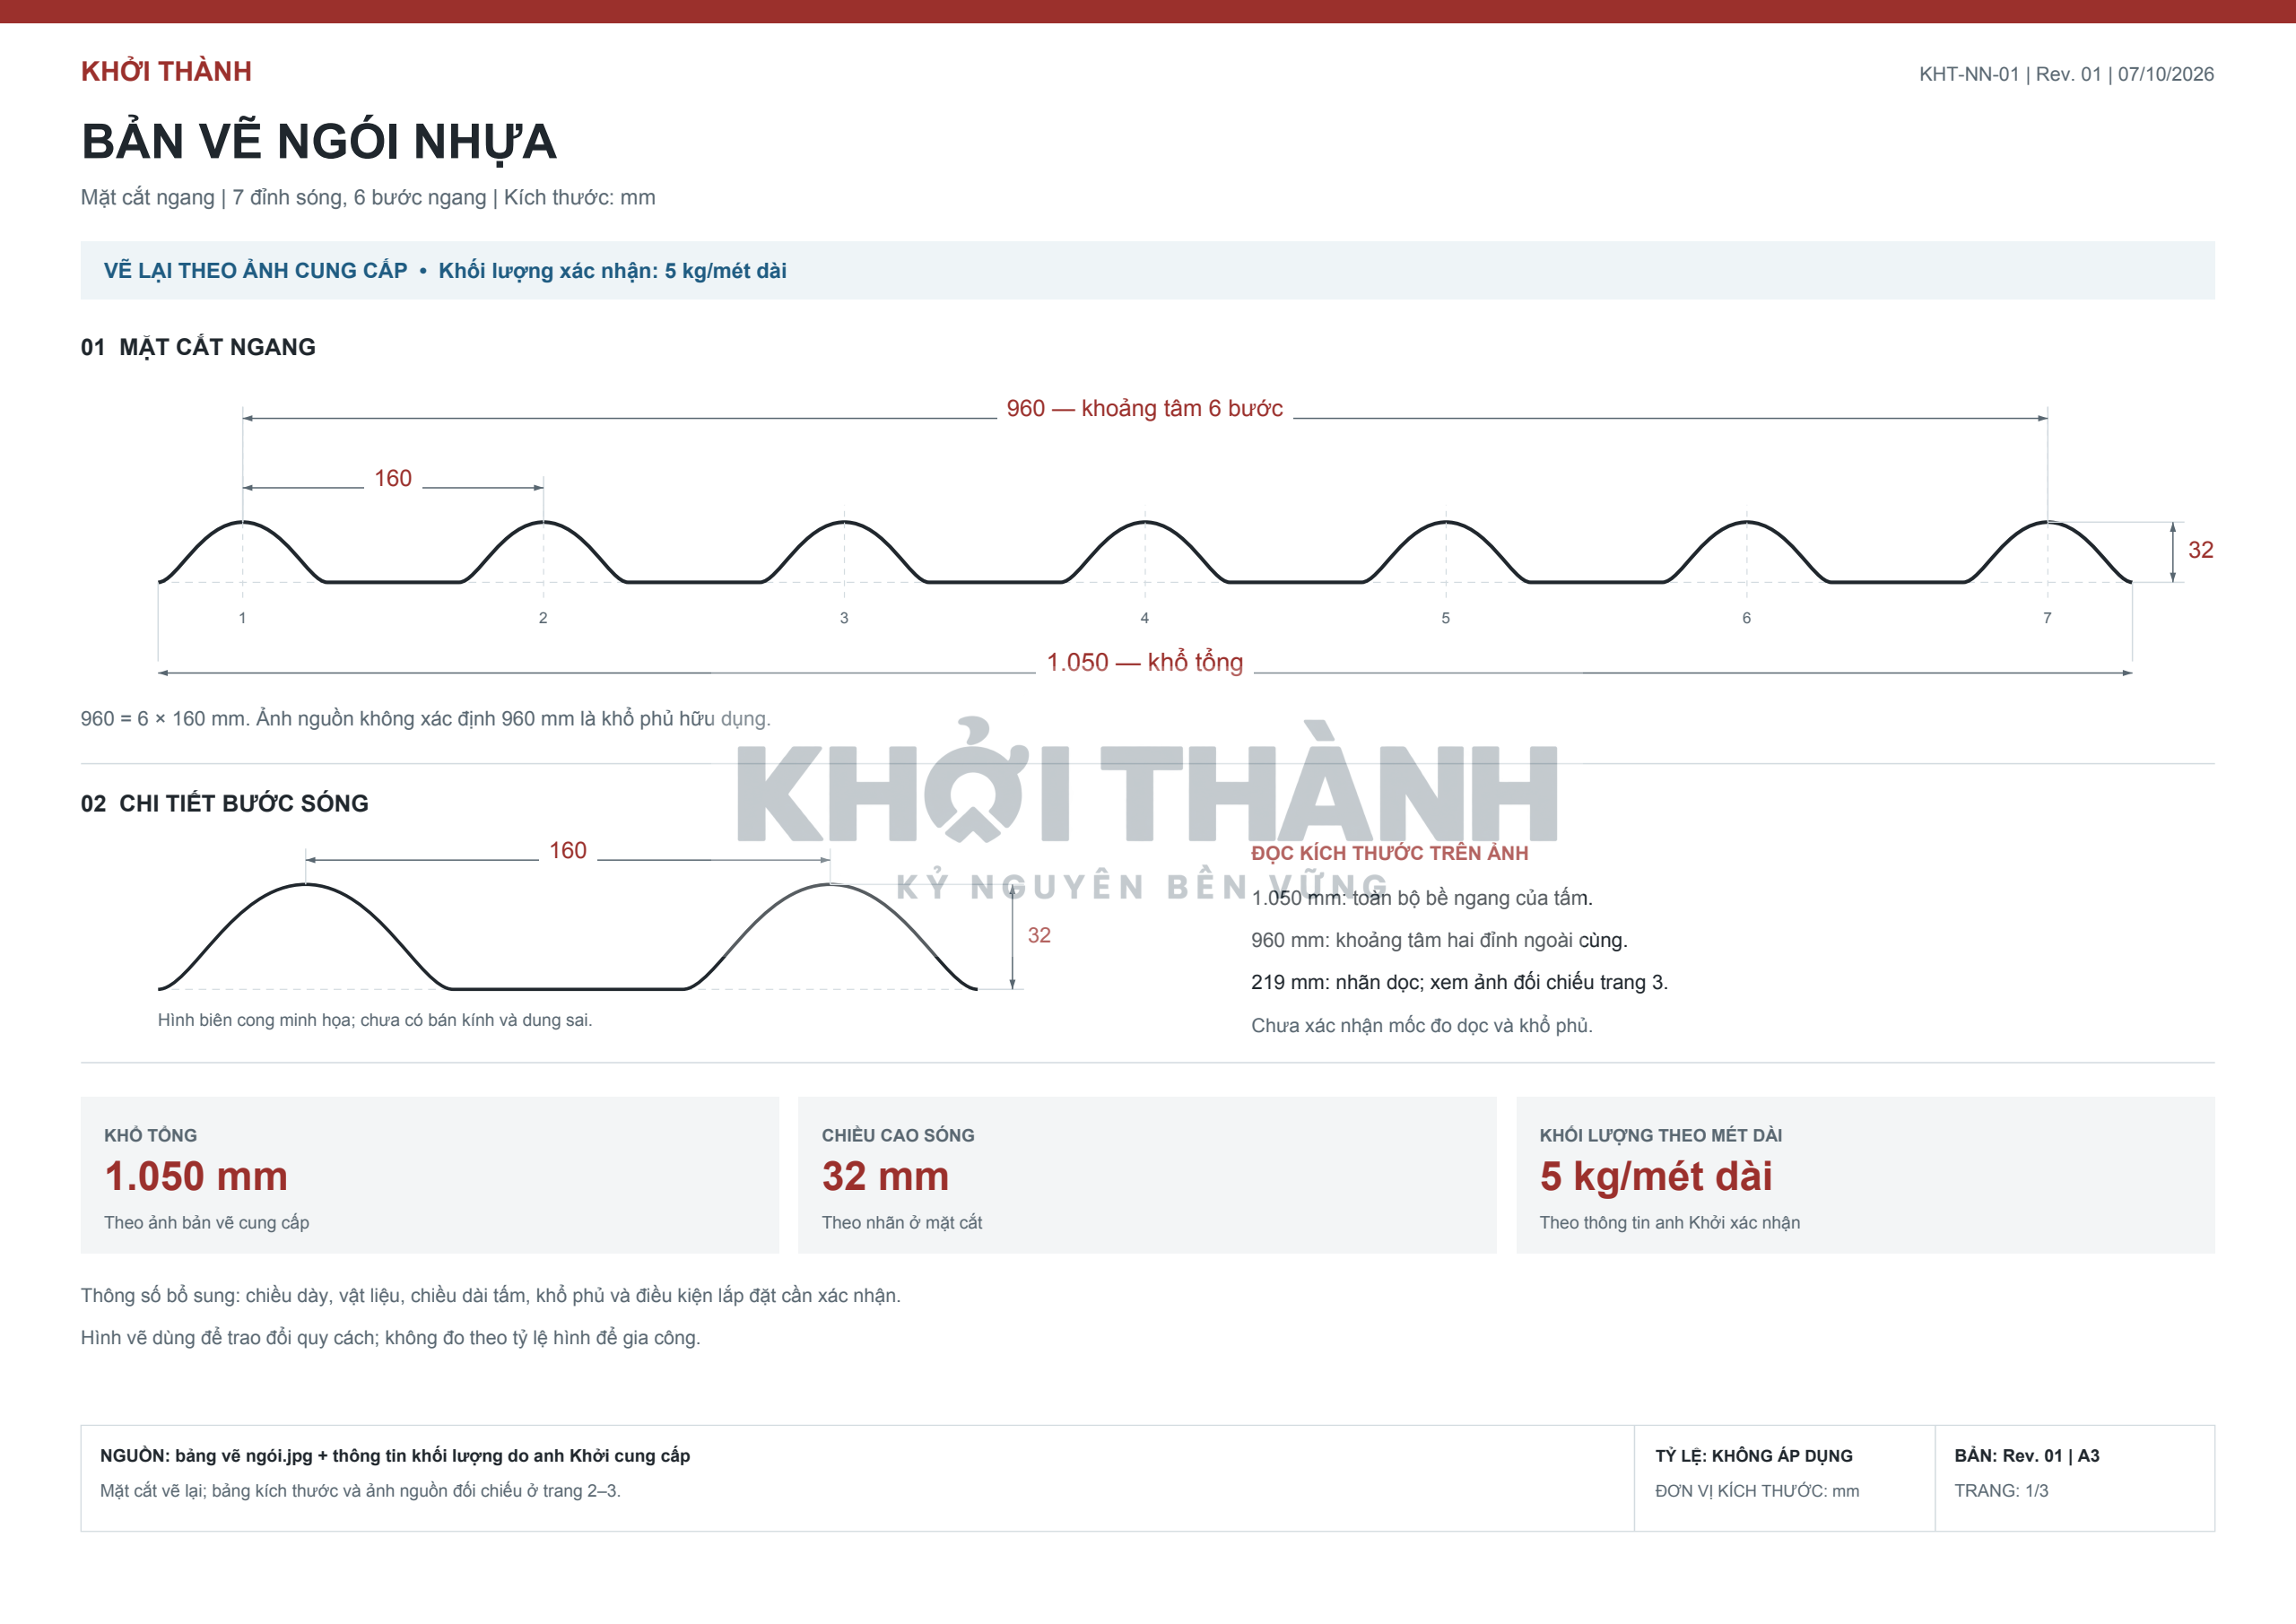Click the label "KHỐI LƯỢNG THEO MÉT DÀI"

[x=1660, y=1135]
